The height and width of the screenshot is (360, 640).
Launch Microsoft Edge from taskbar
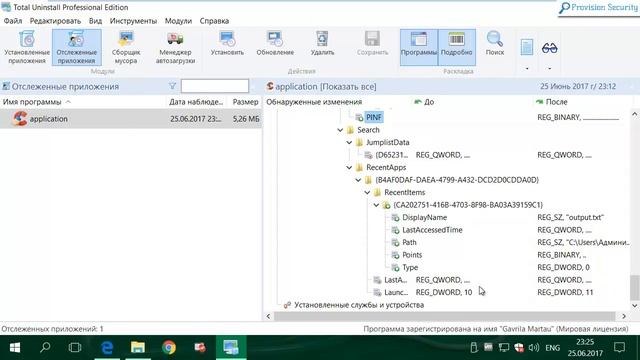pyautogui.click(x=107, y=347)
